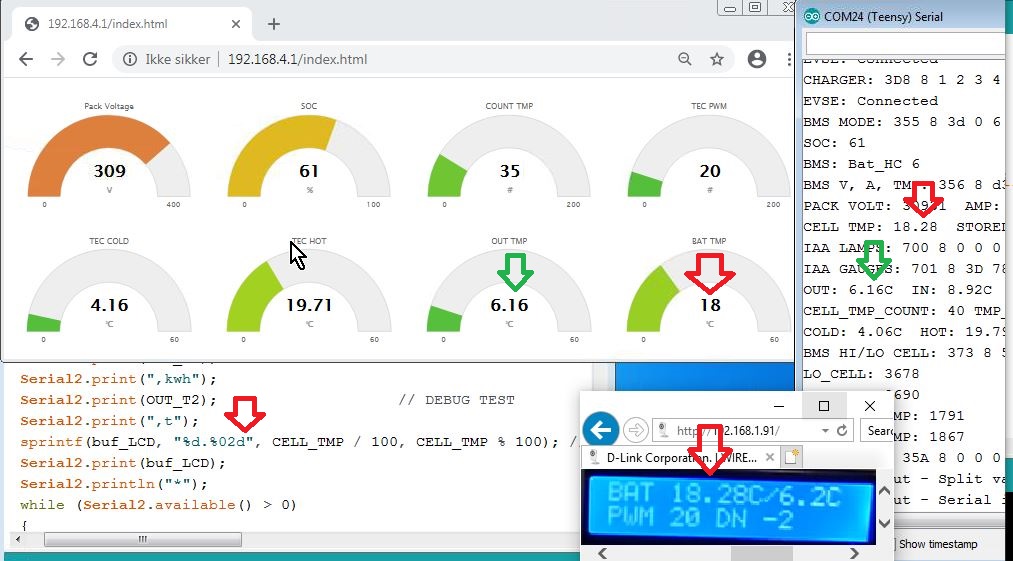Click 'SOC: 61' line in serial monitor

point(834,143)
